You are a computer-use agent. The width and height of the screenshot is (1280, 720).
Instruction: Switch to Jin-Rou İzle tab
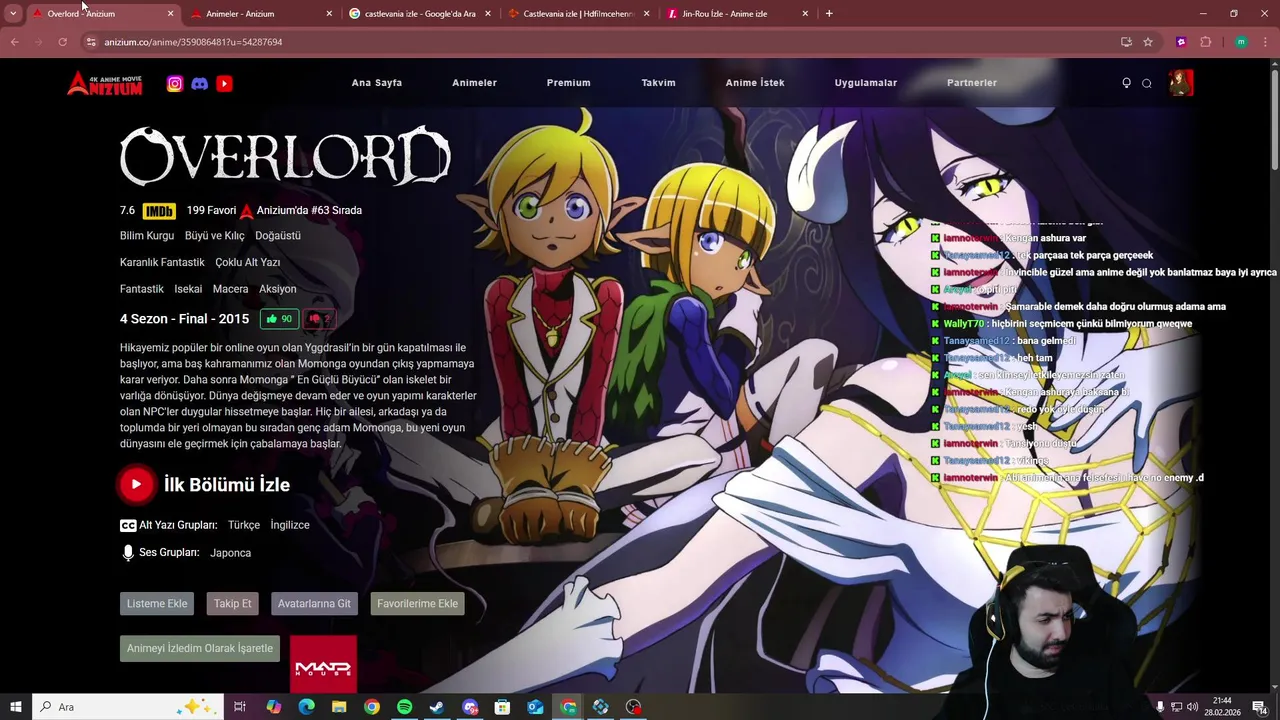click(x=737, y=14)
